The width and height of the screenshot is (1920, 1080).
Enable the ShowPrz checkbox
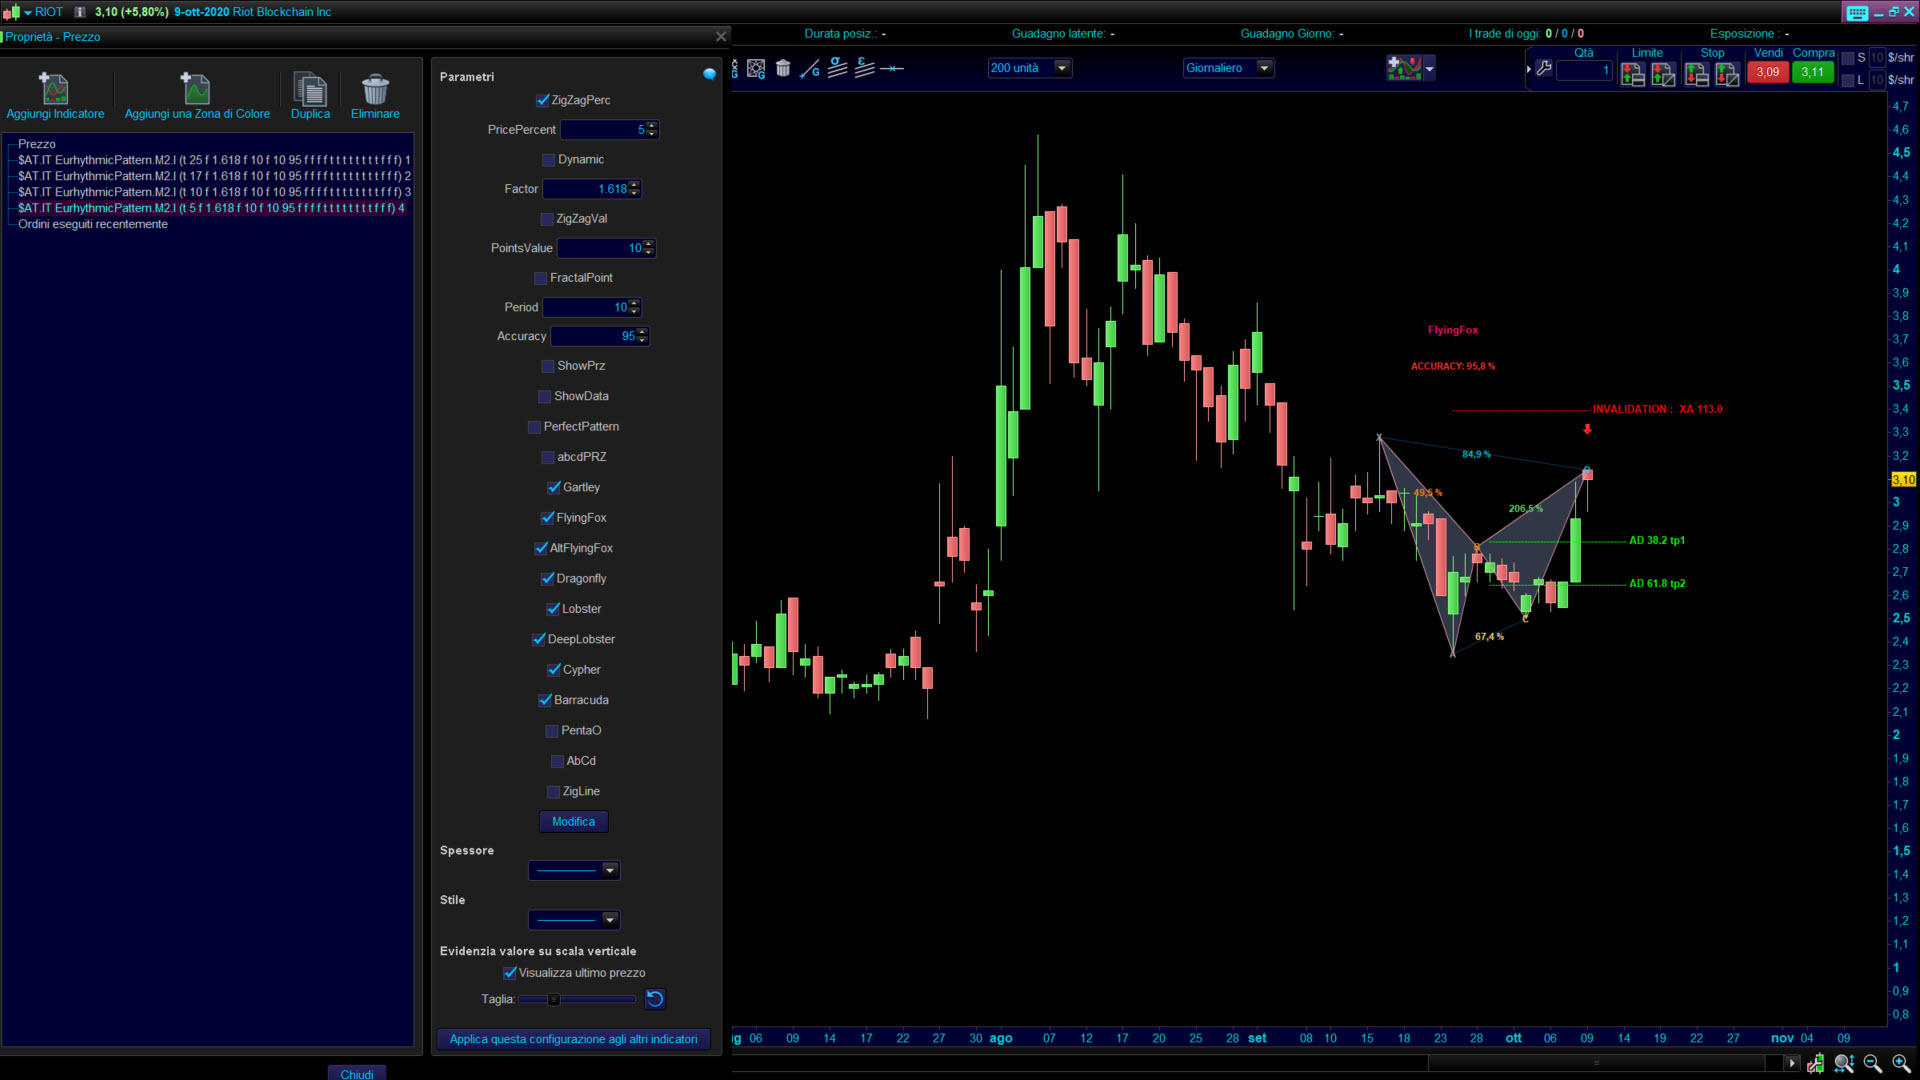pos(548,366)
